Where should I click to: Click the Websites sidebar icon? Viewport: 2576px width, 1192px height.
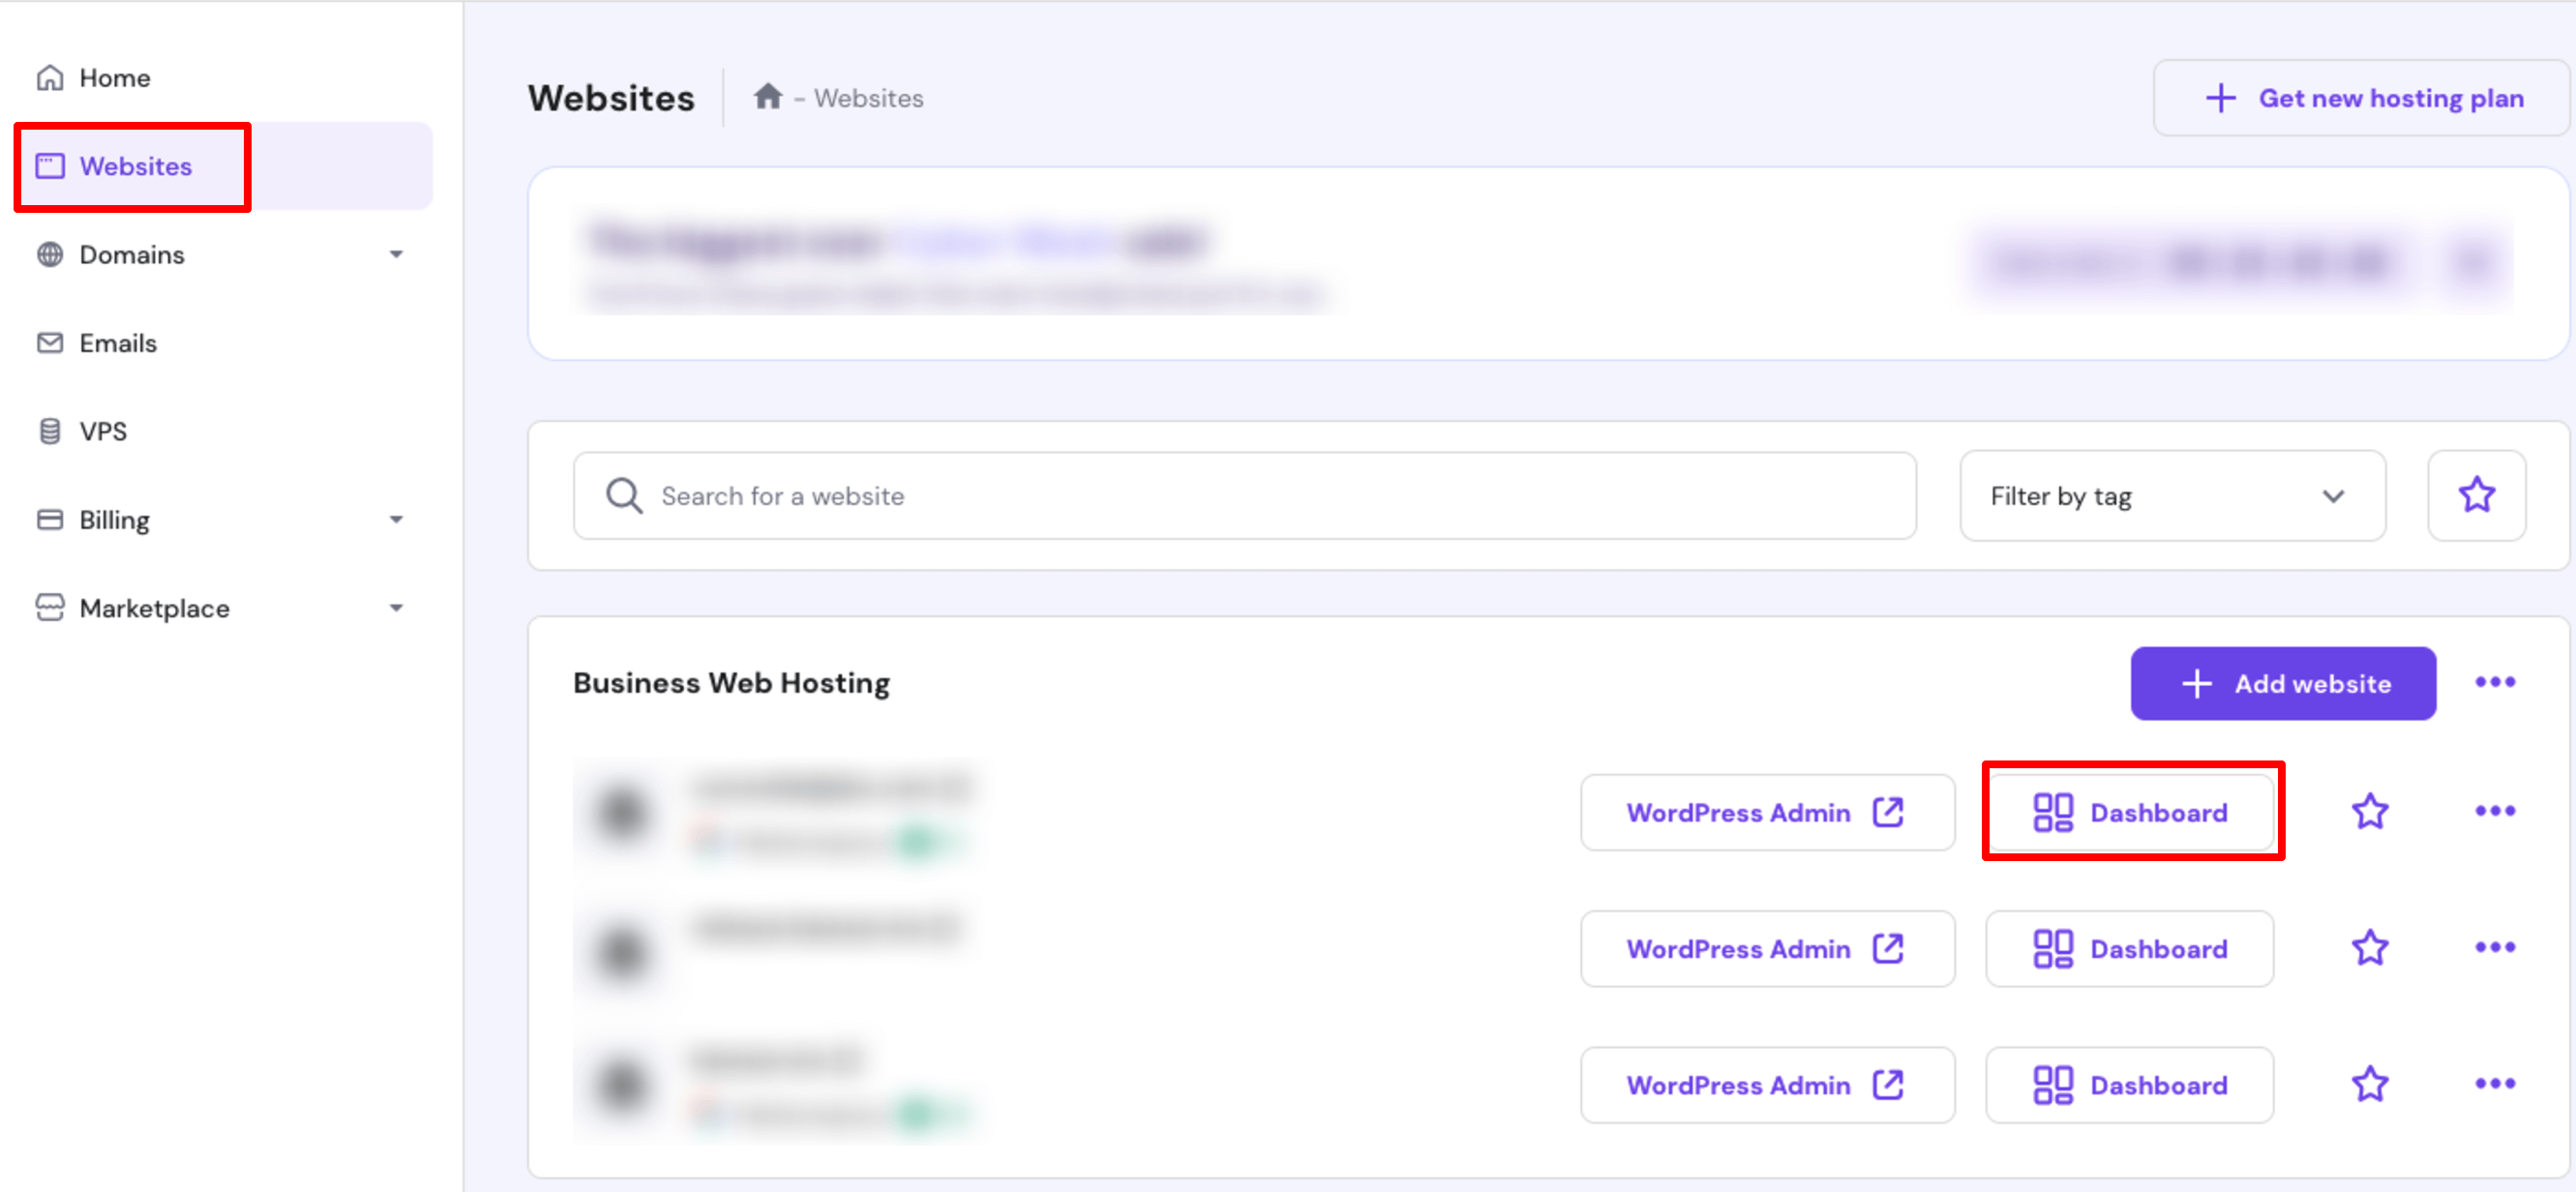[54, 165]
